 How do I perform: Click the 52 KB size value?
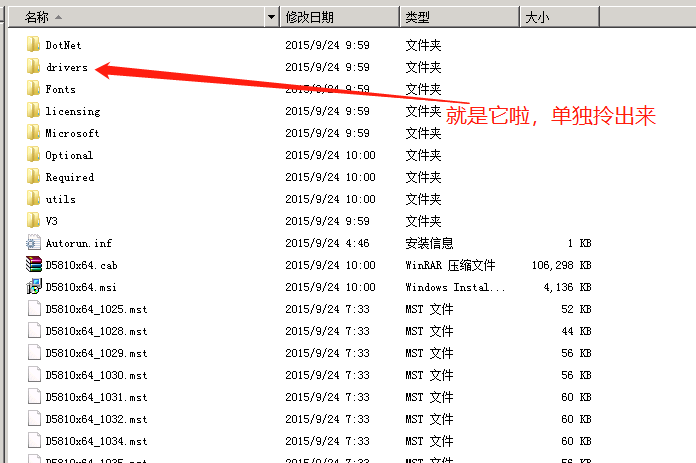[576, 309]
